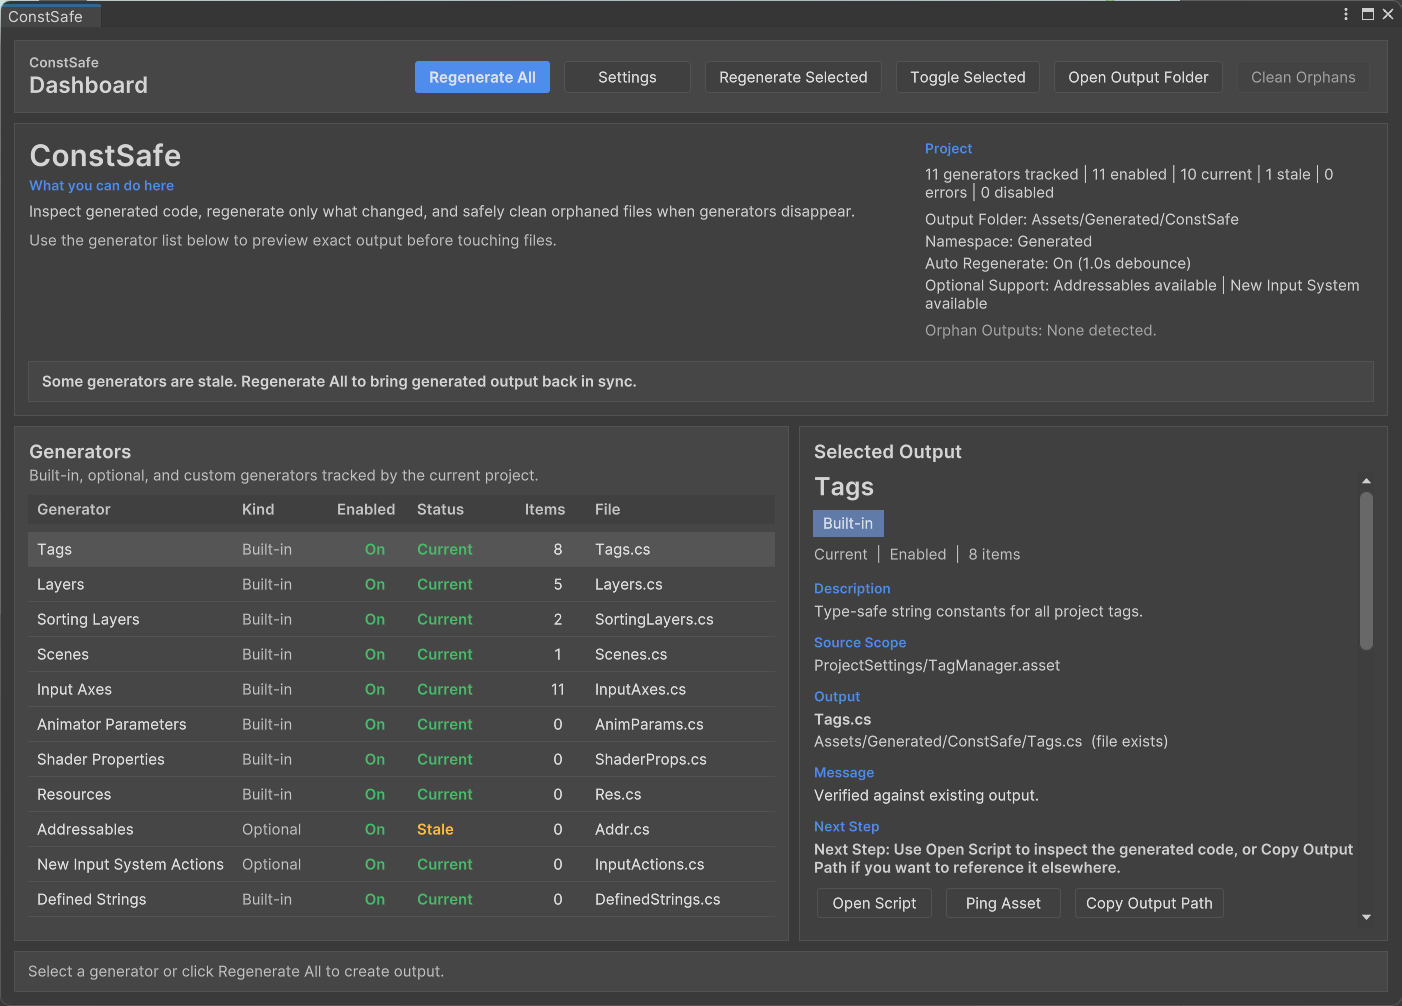The image size is (1402, 1006).
Task: Click the Tags.cs file cell
Action: (x=622, y=549)
